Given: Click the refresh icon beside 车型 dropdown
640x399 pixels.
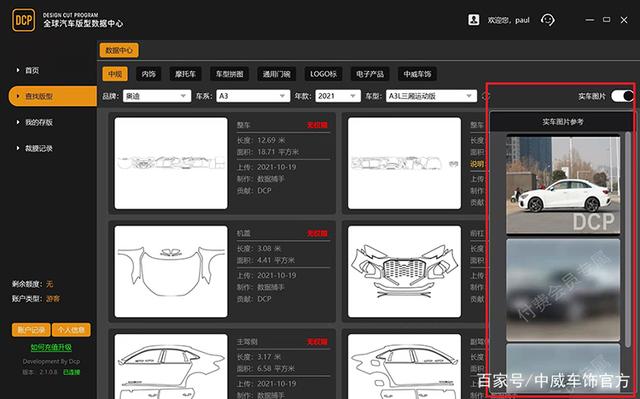Looking at the screenshot, I should pos(485,96).
